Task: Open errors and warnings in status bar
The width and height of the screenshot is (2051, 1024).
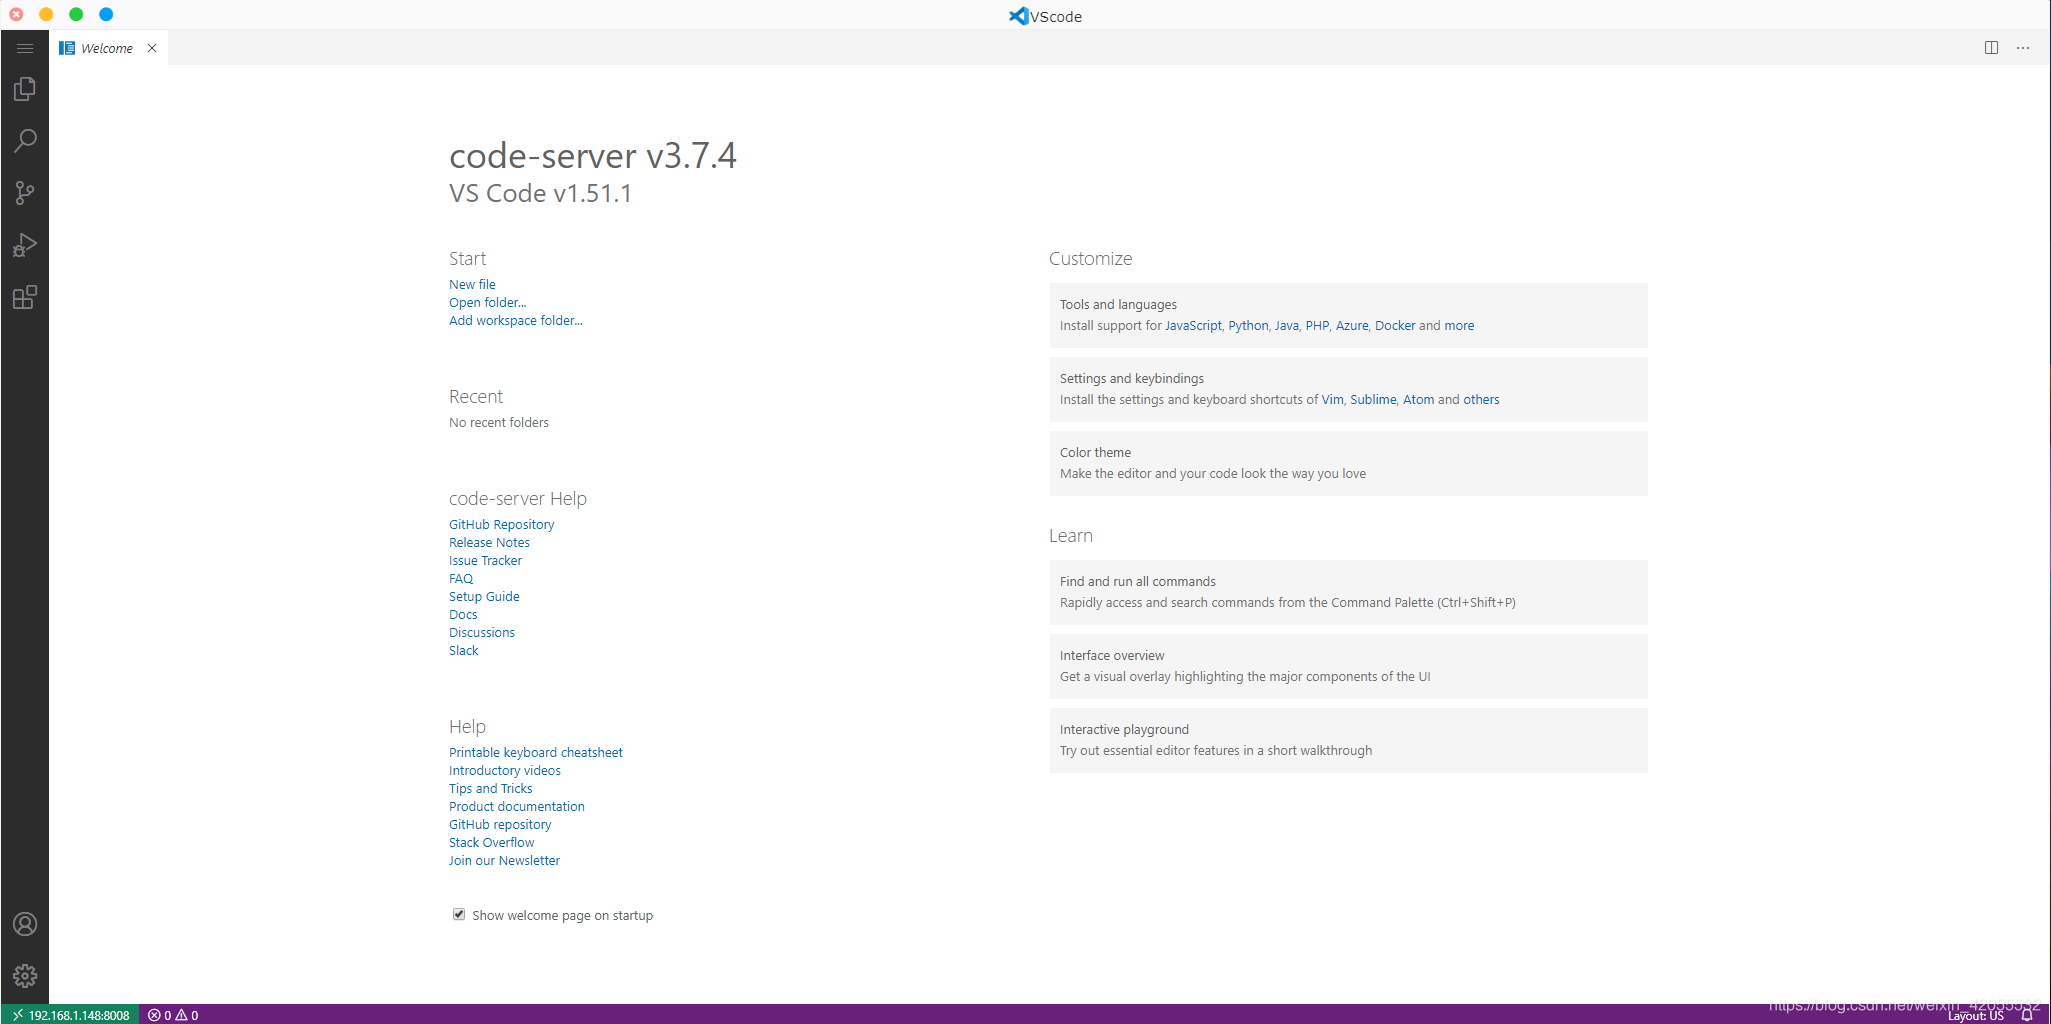Action: click(x=173, y=1015)
